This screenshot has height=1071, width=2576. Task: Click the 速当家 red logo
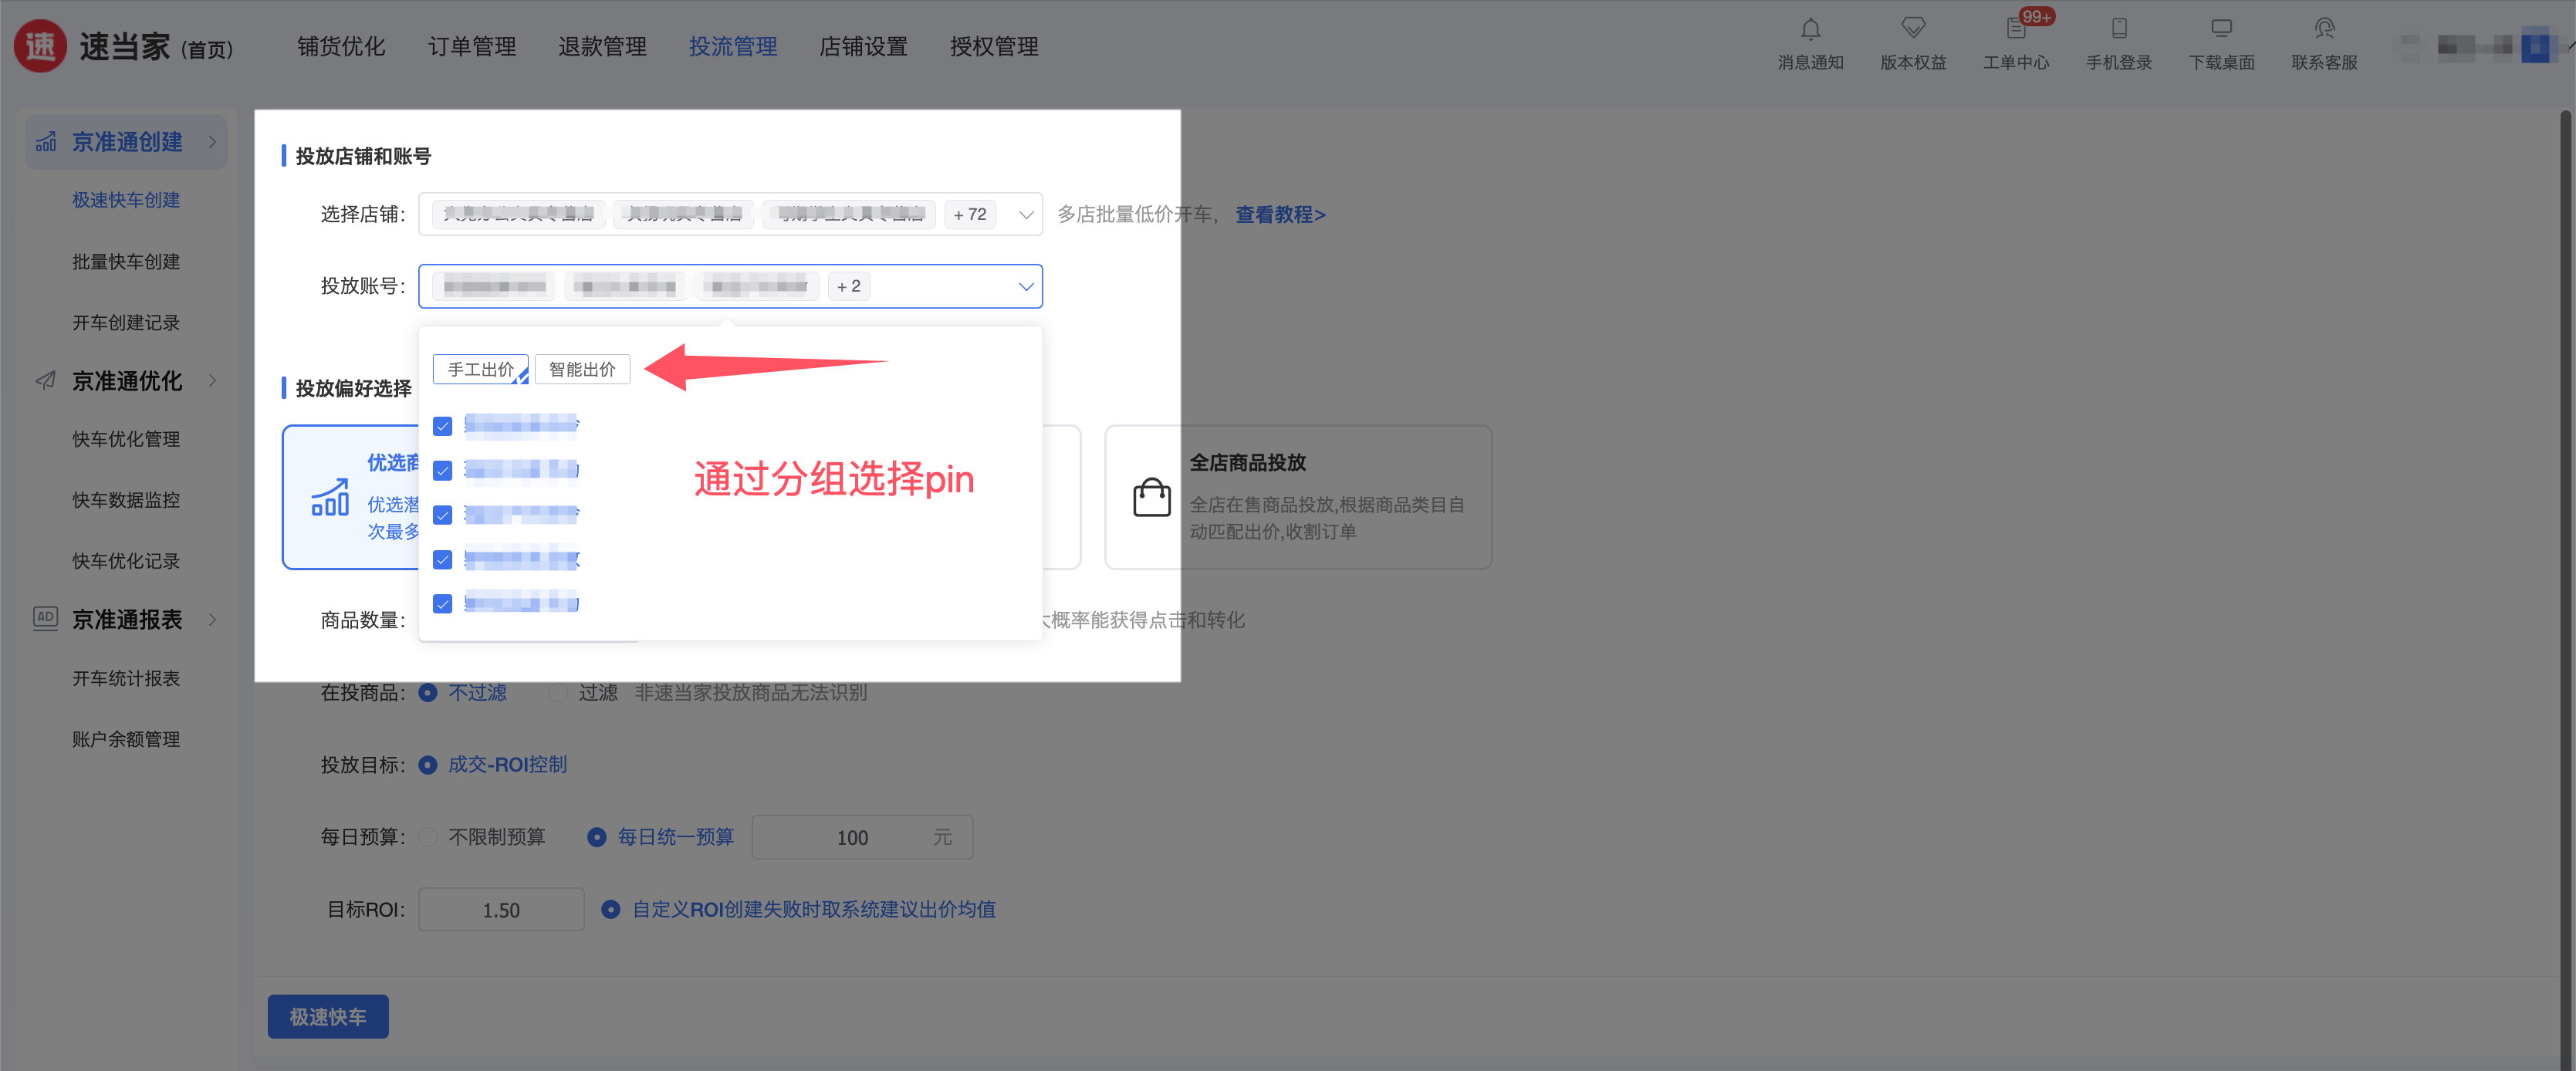pyautogui.click(x=41, y=46)
